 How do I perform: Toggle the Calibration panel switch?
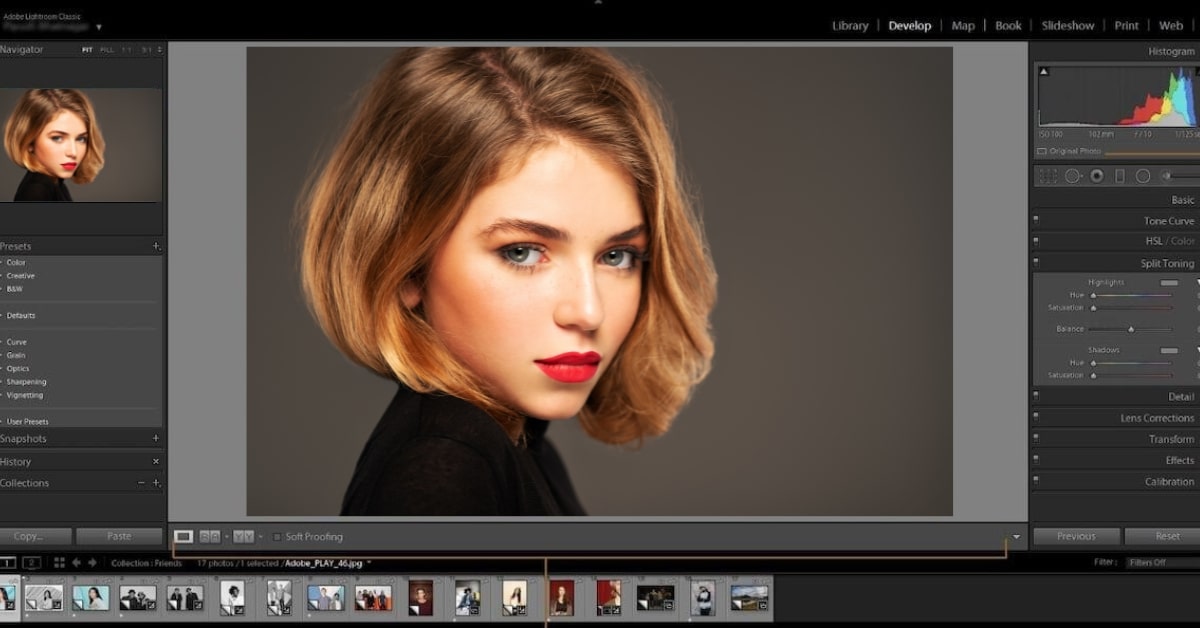click(x=1036, y=481)
